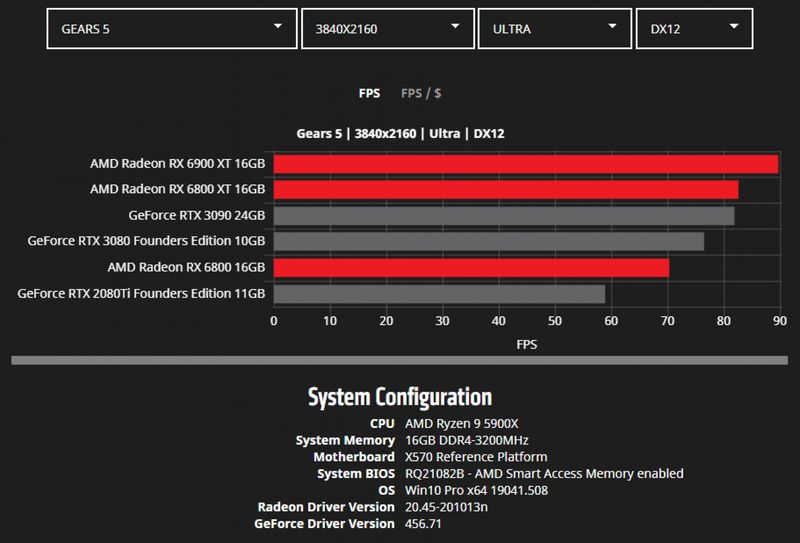Click the 50 value on the FPS axis

[x=555, y=321]
